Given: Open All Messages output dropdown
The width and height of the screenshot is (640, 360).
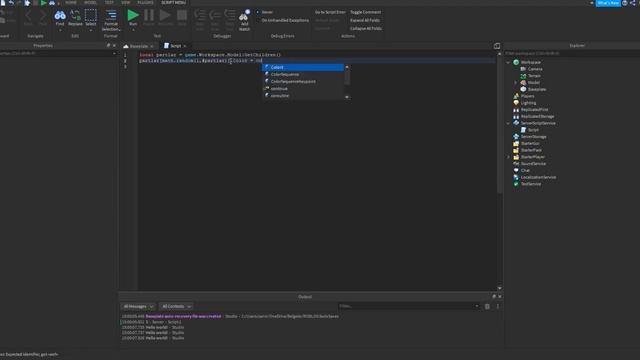Looking at the screenshot, I should [138, 307].
